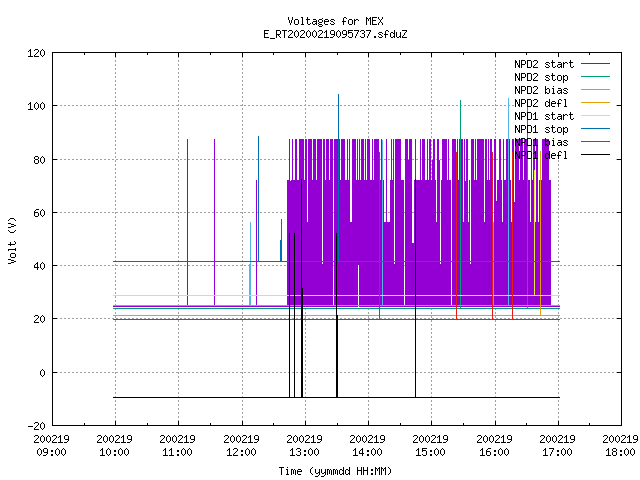Screen dimensions: 640x480
Task: Click the x-axis tick label 200219 14:00
Action: (367, 446)
